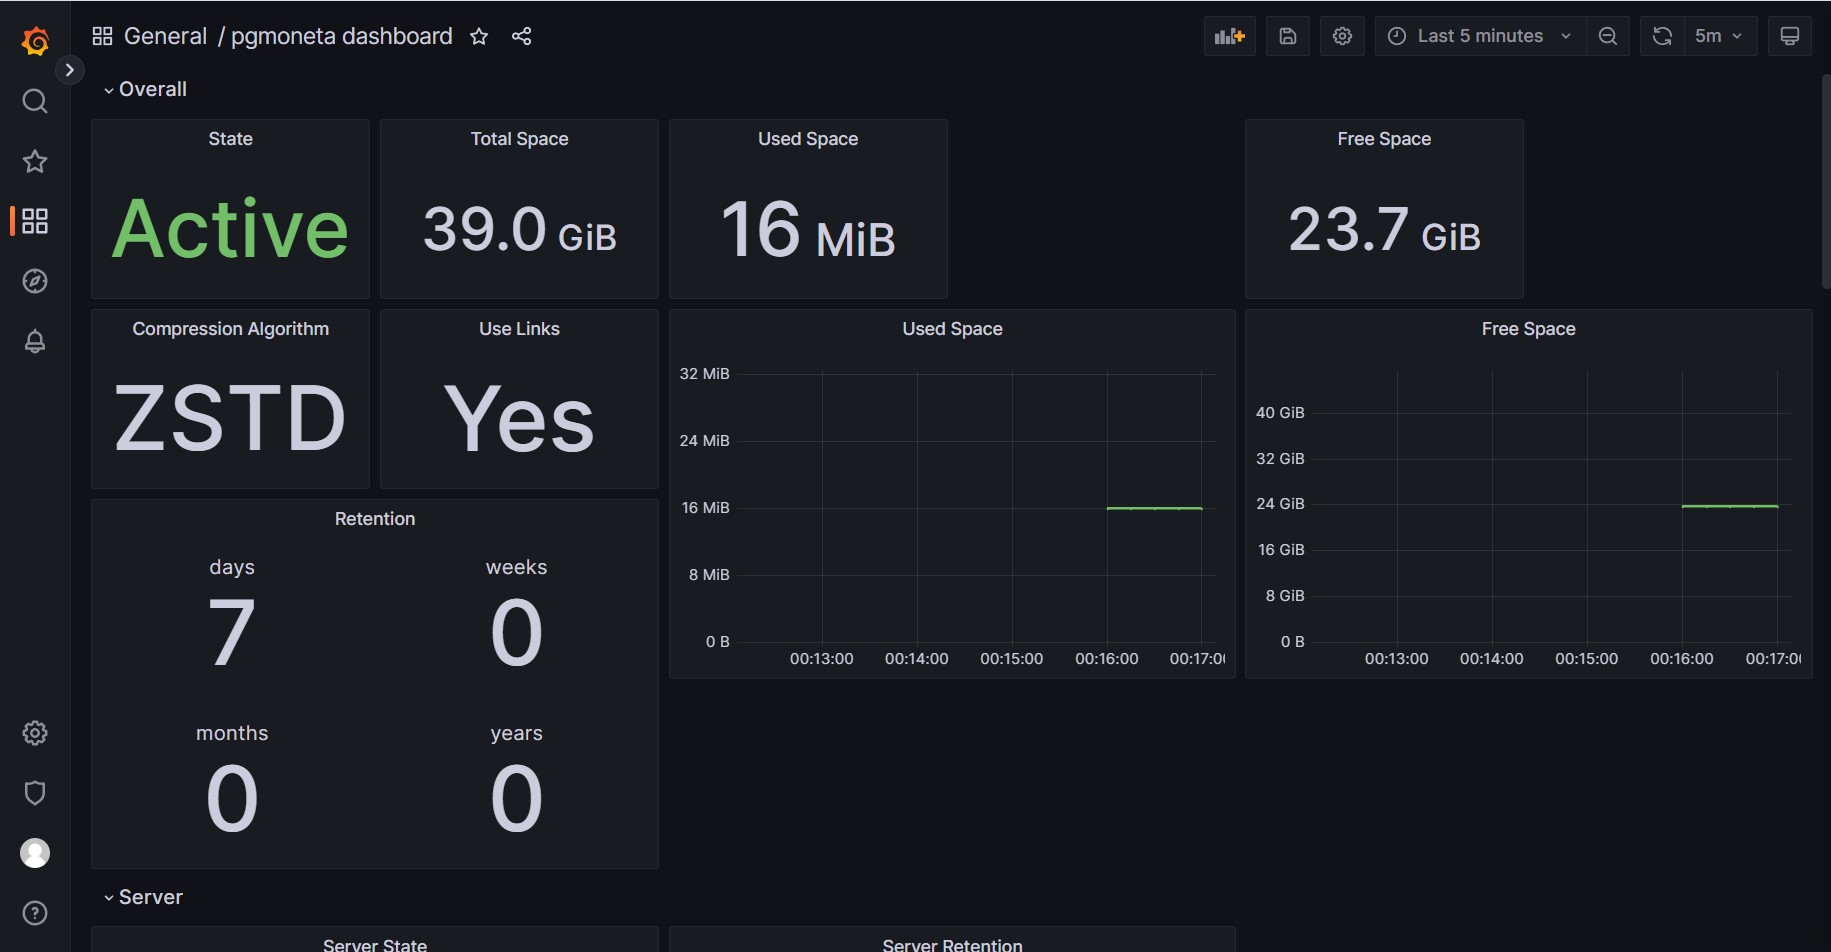Cycle view mode with monitor icon

coord(1789,36)
